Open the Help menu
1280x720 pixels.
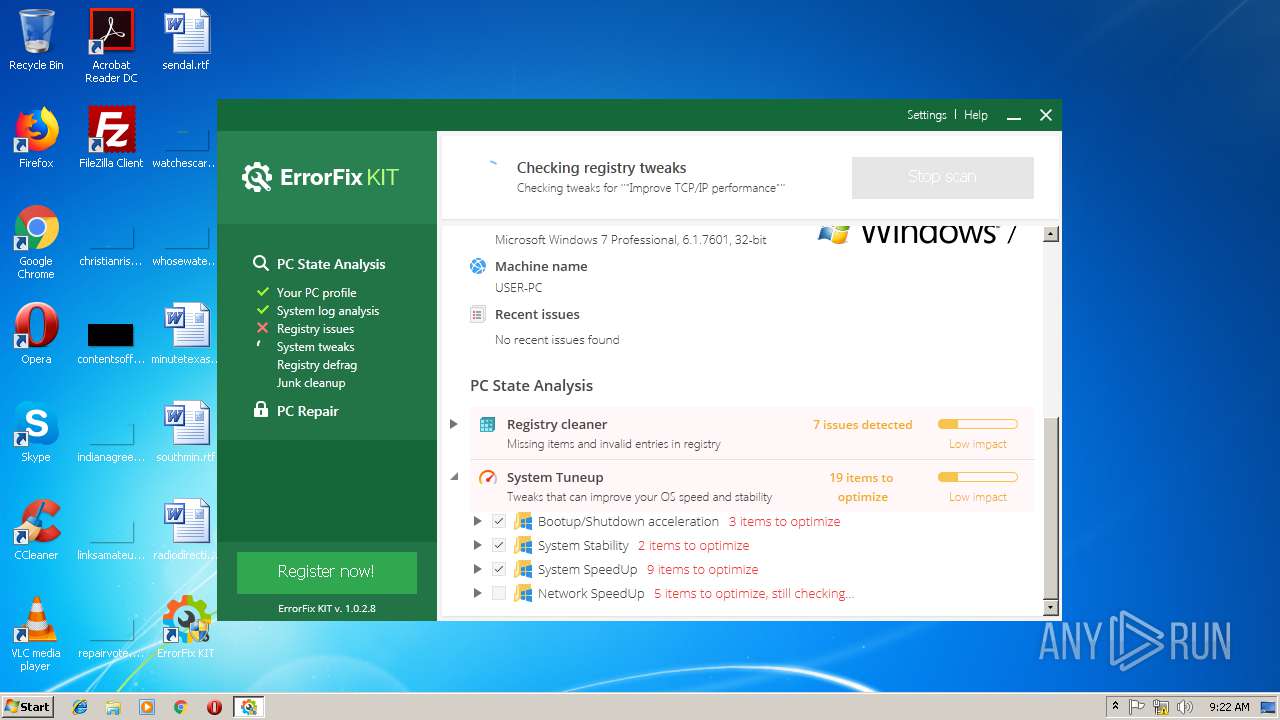click(x=976, y=115)
